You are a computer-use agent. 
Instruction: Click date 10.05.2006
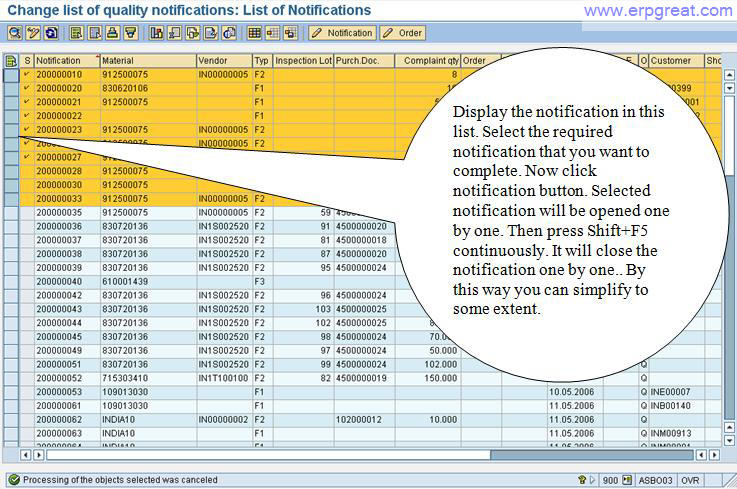coord(572,392)
